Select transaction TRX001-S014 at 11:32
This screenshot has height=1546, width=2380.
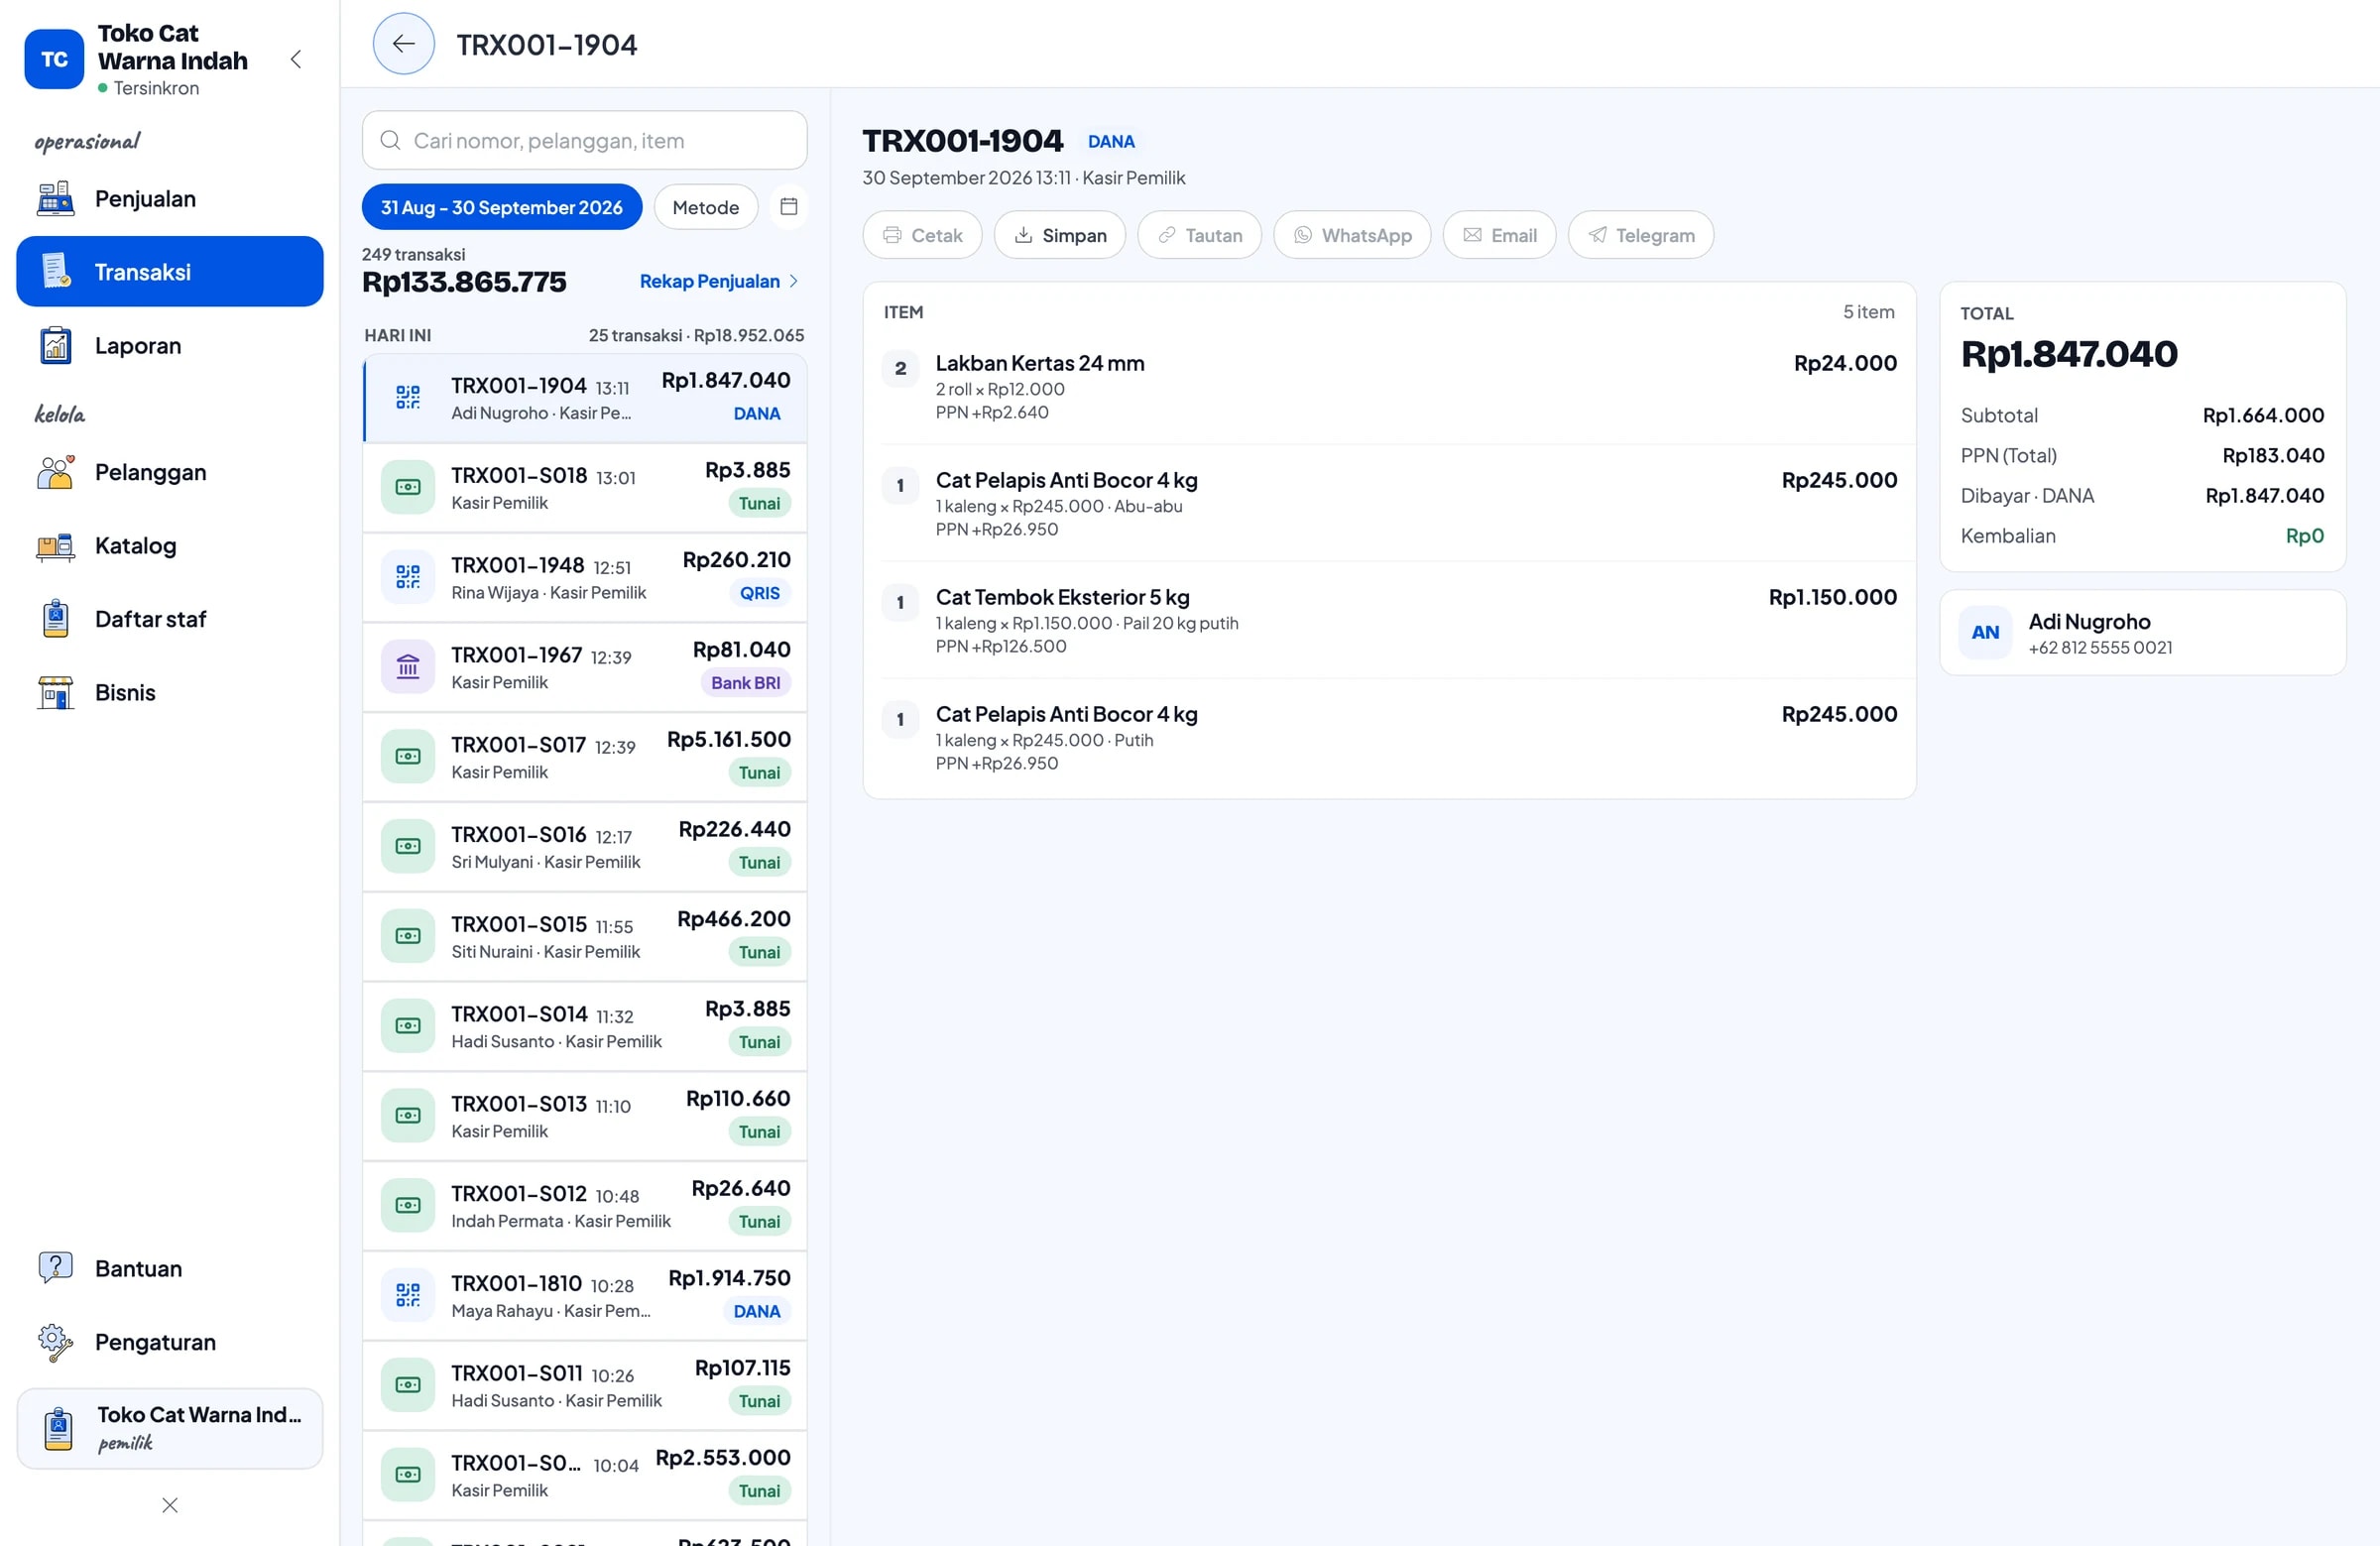coord(584,1026)
